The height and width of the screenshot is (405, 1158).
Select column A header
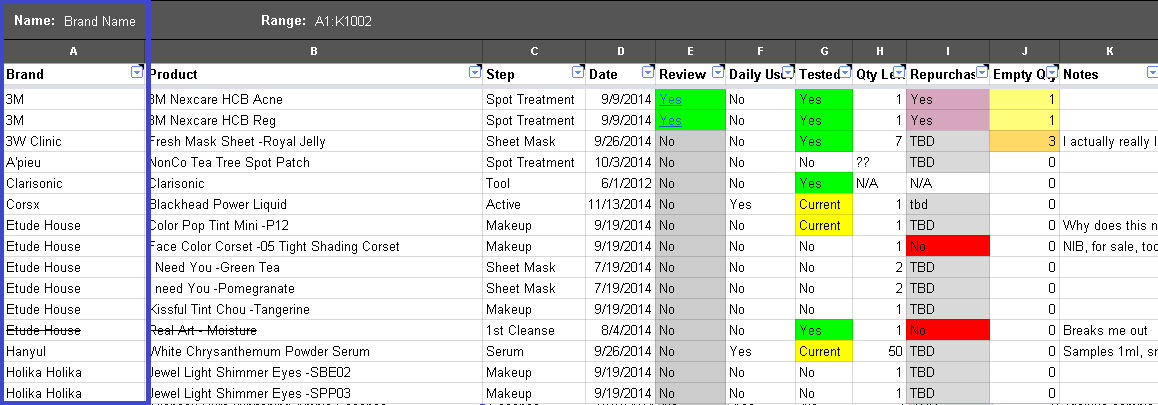click(x=74, y=51)
